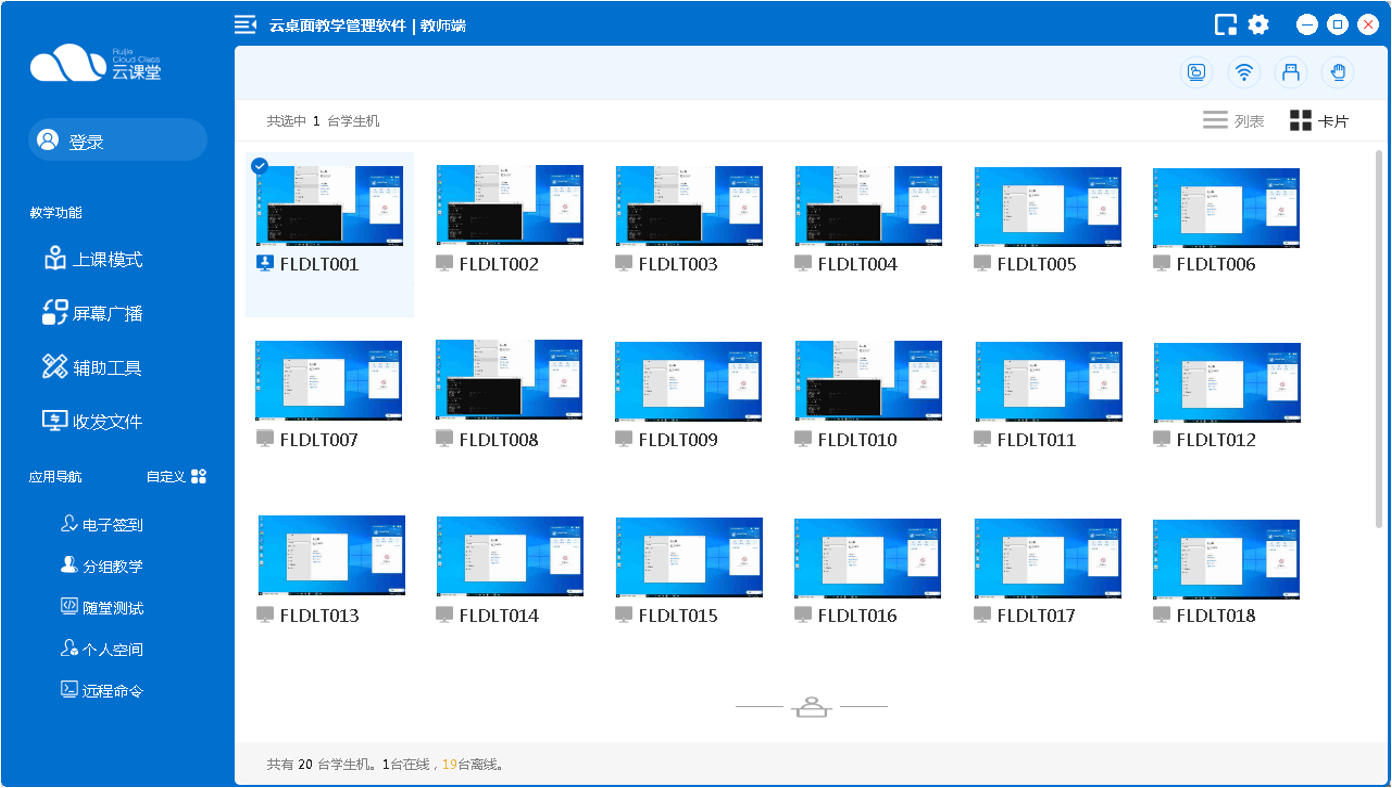Click the screen lock toolbar icon

point(1196,72)
